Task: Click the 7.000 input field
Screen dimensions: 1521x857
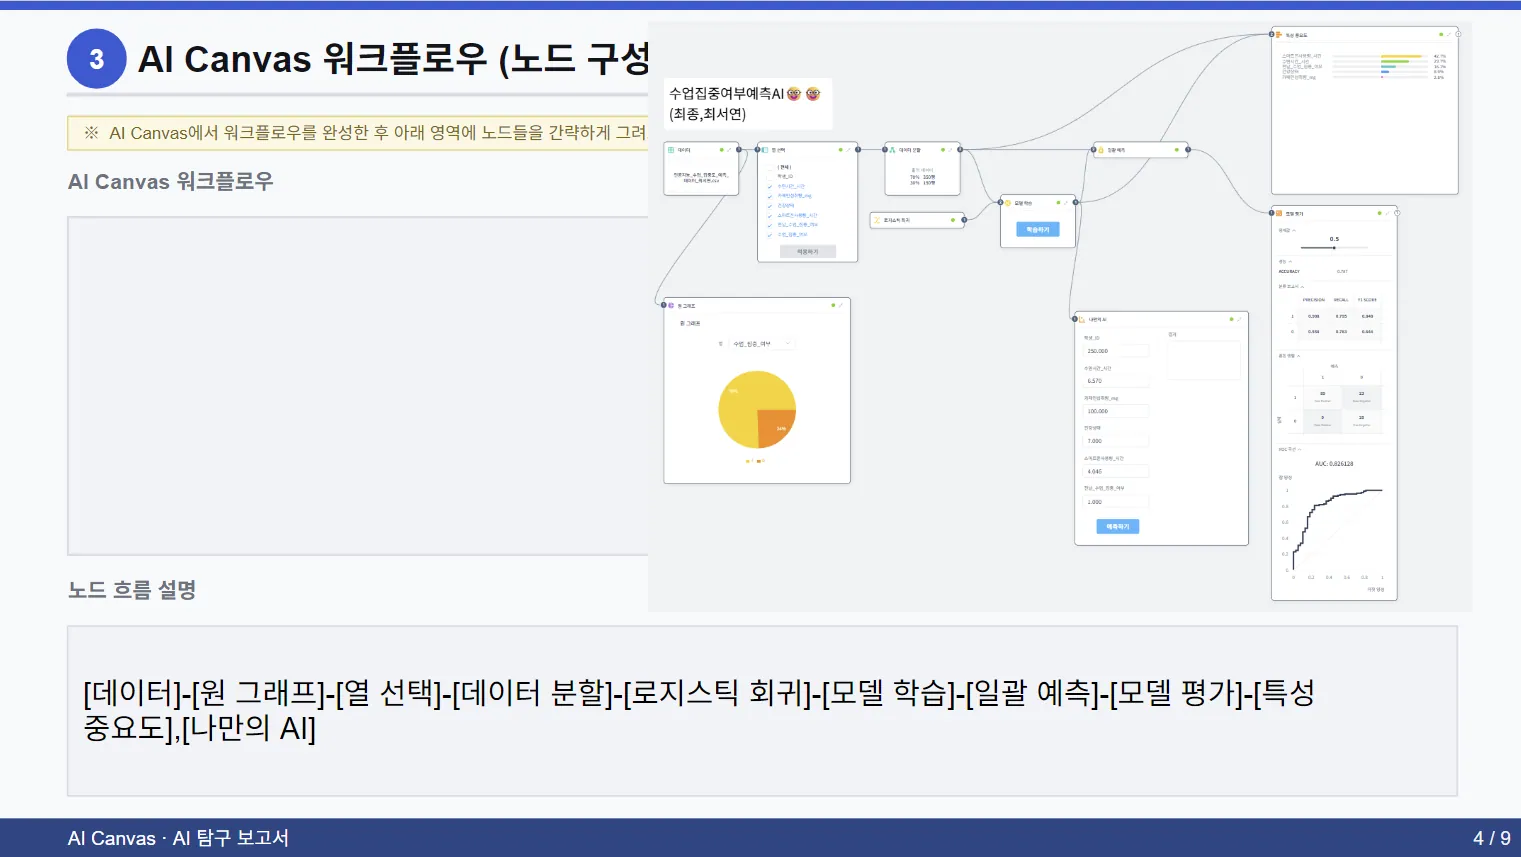Action: click(x=1117, y=441)
